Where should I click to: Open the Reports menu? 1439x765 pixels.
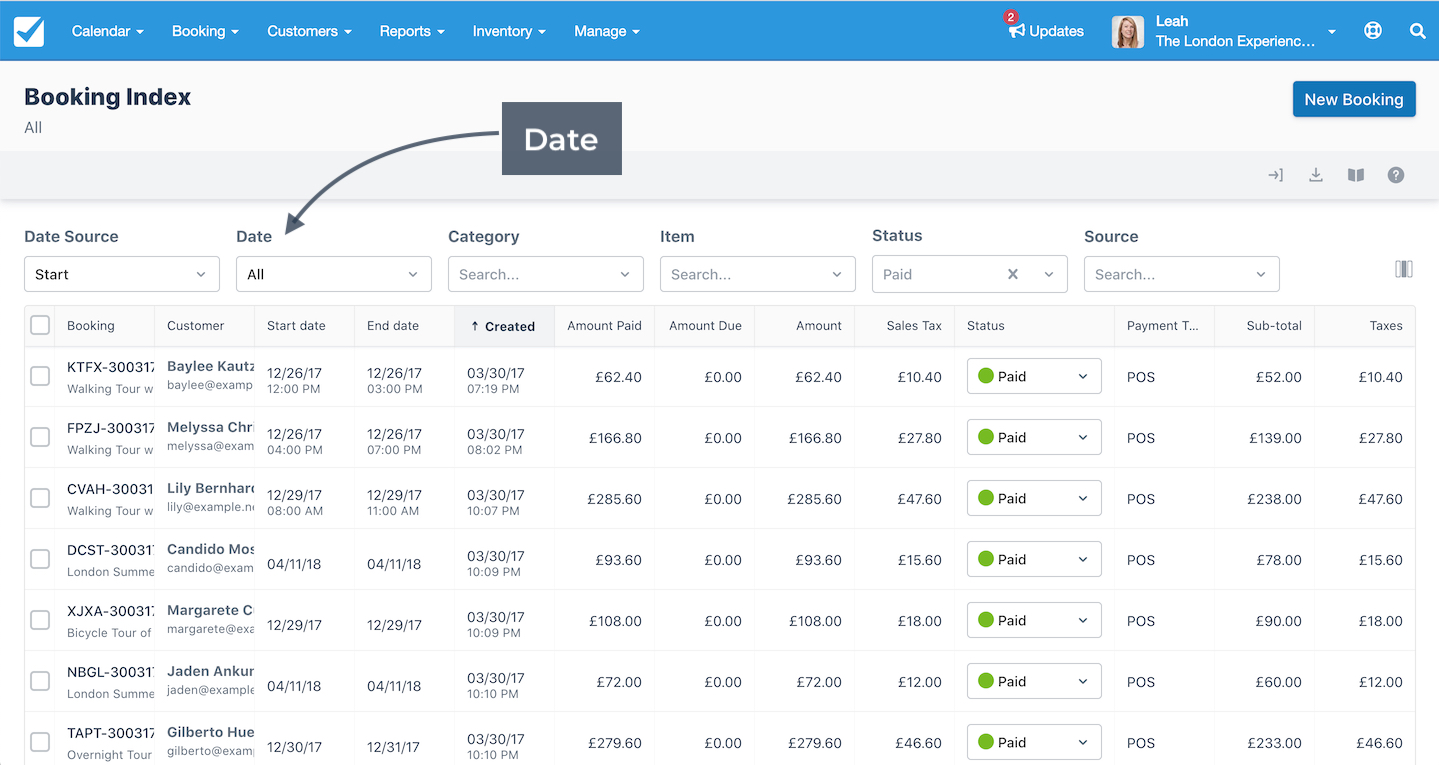point(412,31)
